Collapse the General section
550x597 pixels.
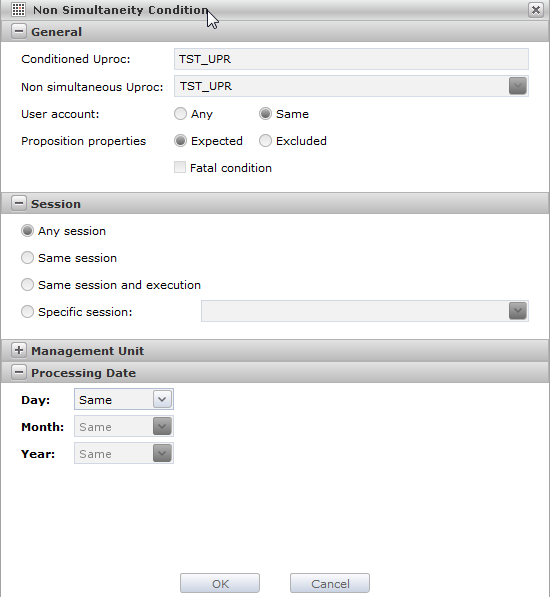tap(19, 31)
